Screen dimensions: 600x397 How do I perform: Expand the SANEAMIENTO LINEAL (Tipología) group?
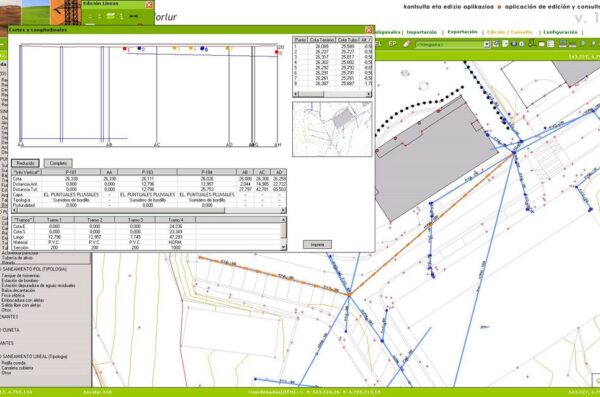(34, 356)
